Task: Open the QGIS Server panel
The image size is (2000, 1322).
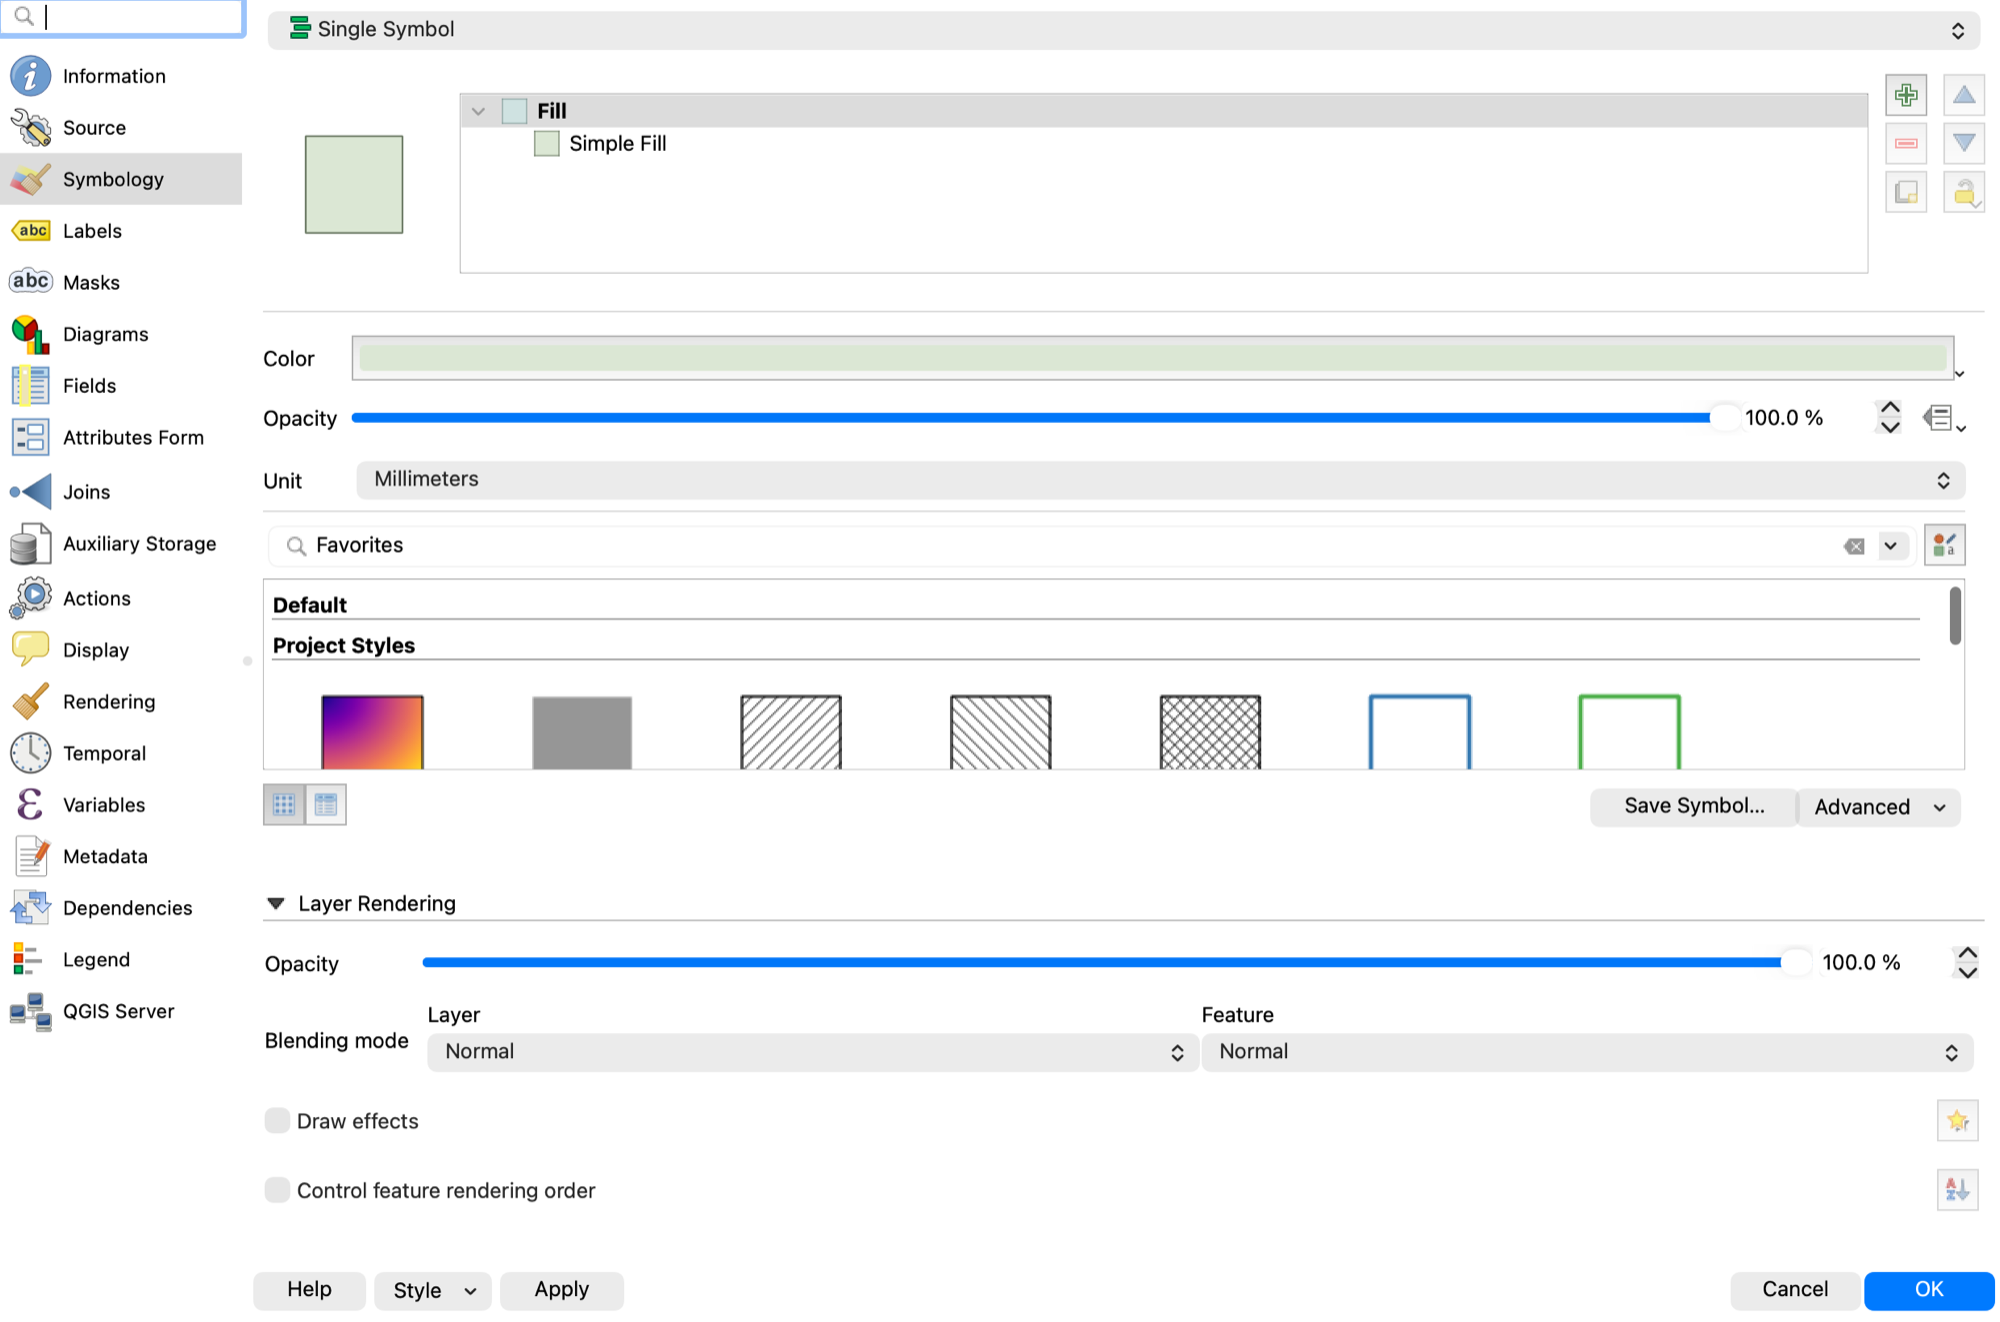Action: pyautogui.click(x=121, y=1011)
